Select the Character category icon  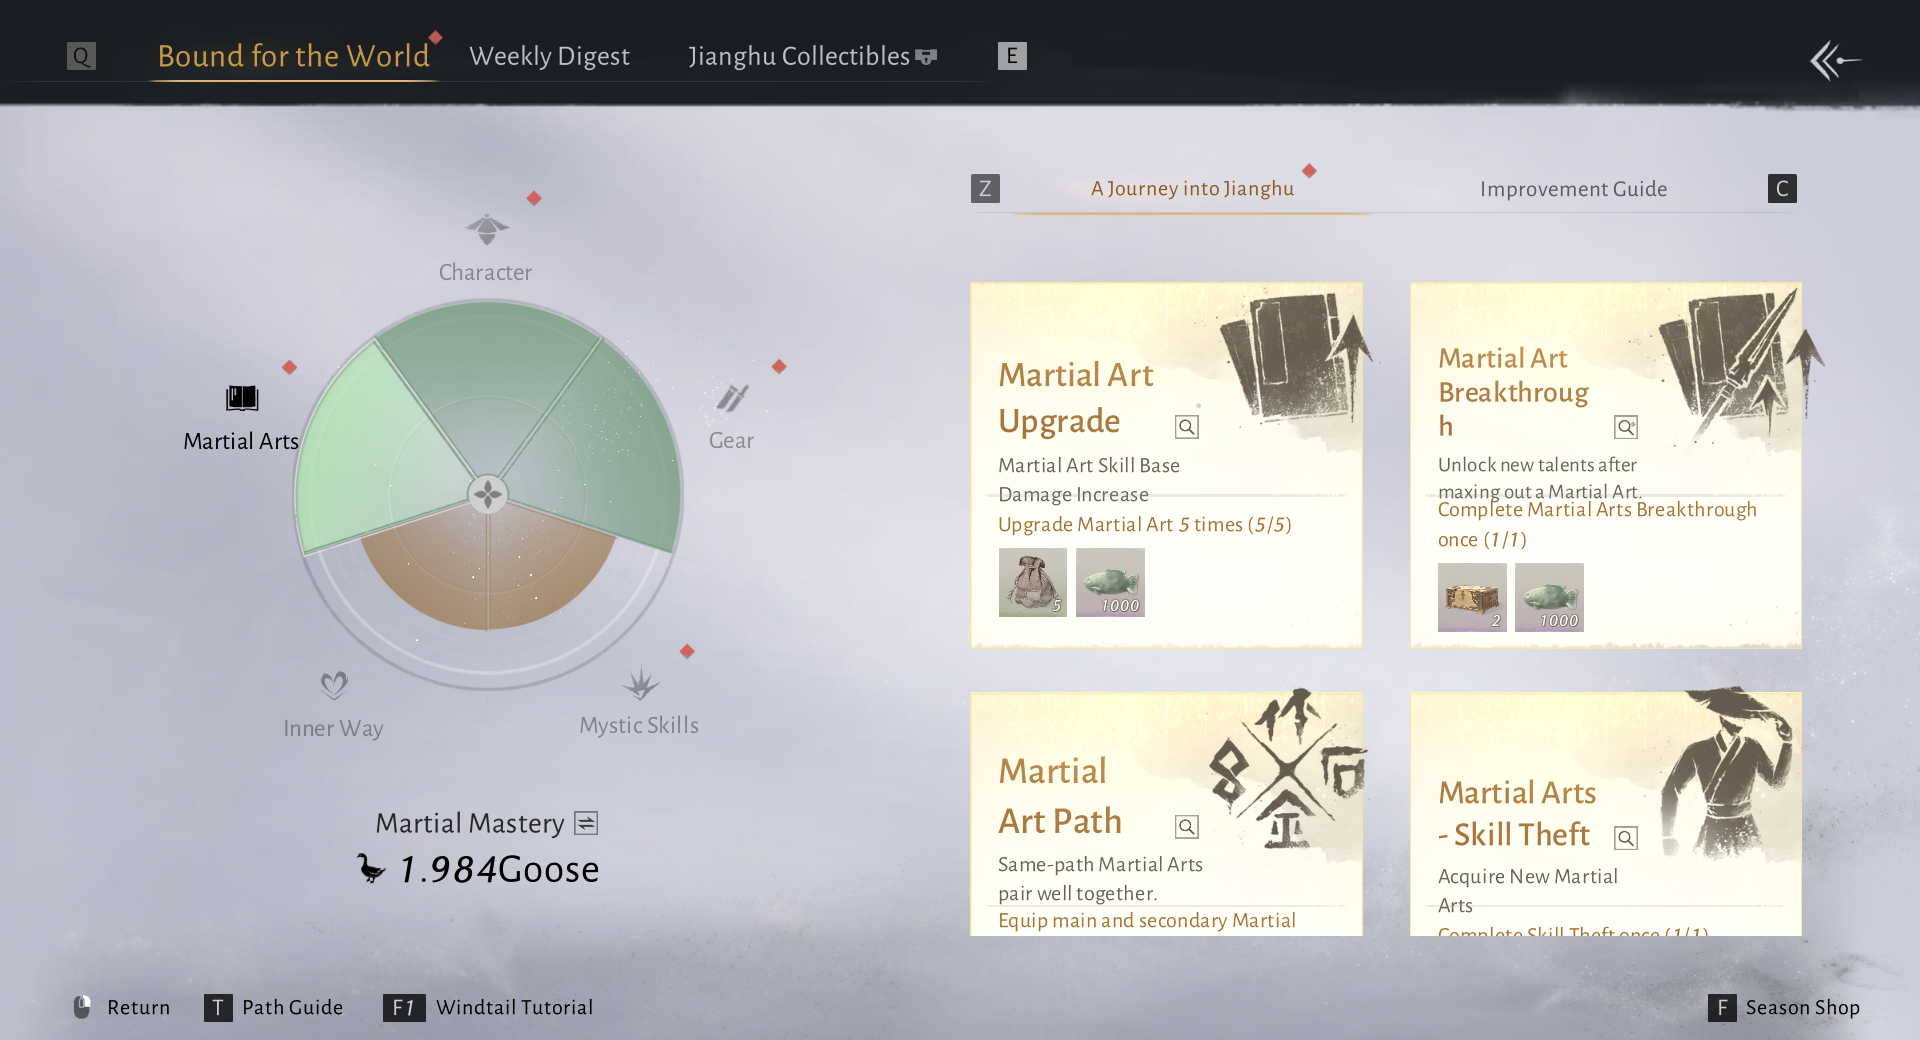coord(487,229)
